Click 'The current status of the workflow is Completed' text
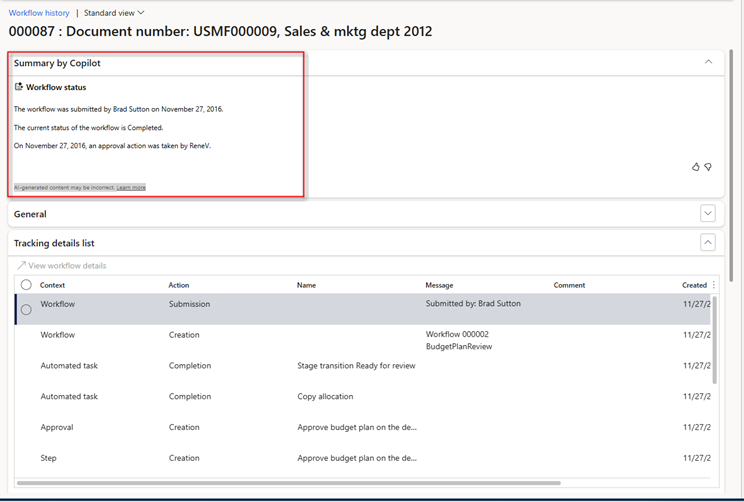 88,128
